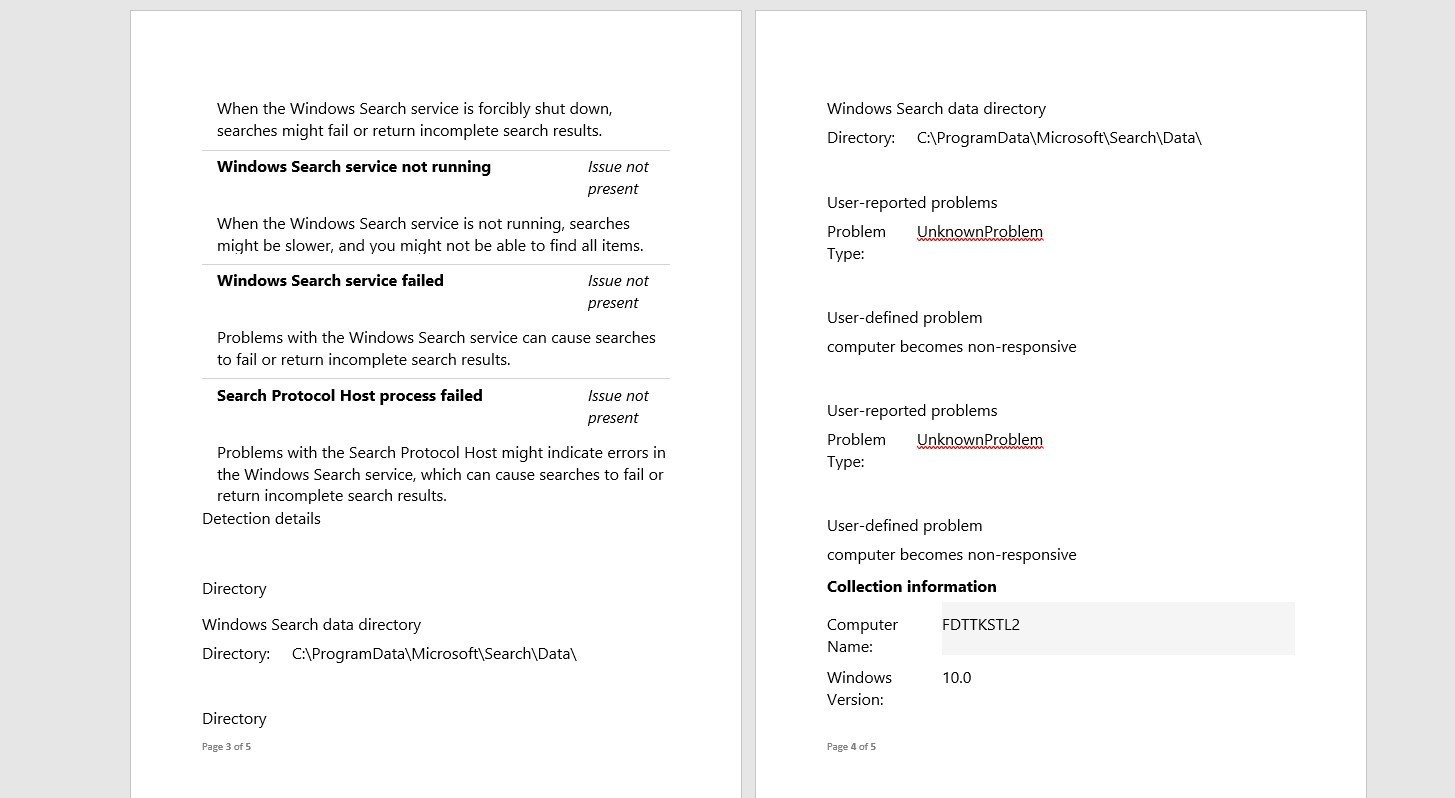Click the first 'User-reported problems' heading
The width and height of the screenshot is (1455, 798).
(x=912, y=203)
